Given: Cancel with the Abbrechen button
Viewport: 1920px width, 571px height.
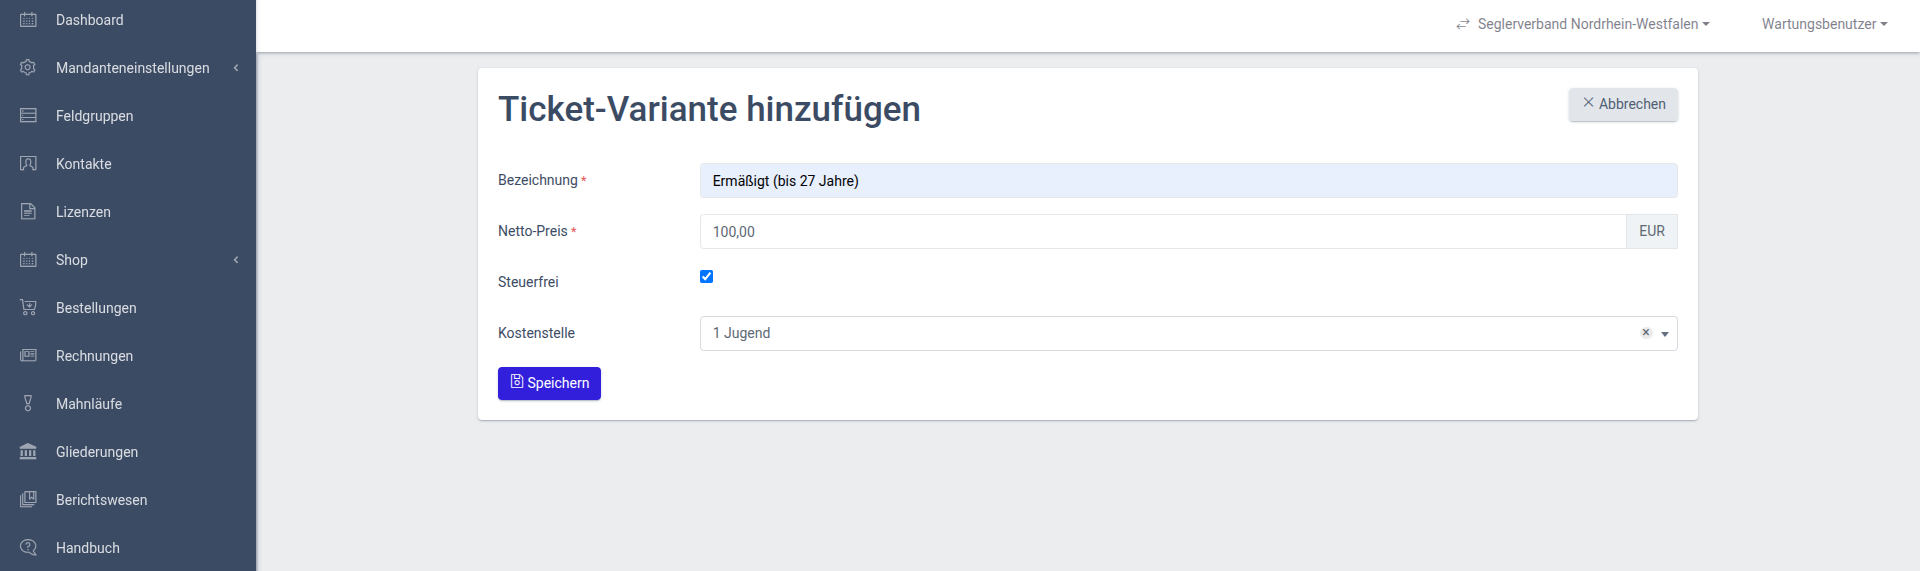Looking at the screenshot, I should [x=1623, y=104].
